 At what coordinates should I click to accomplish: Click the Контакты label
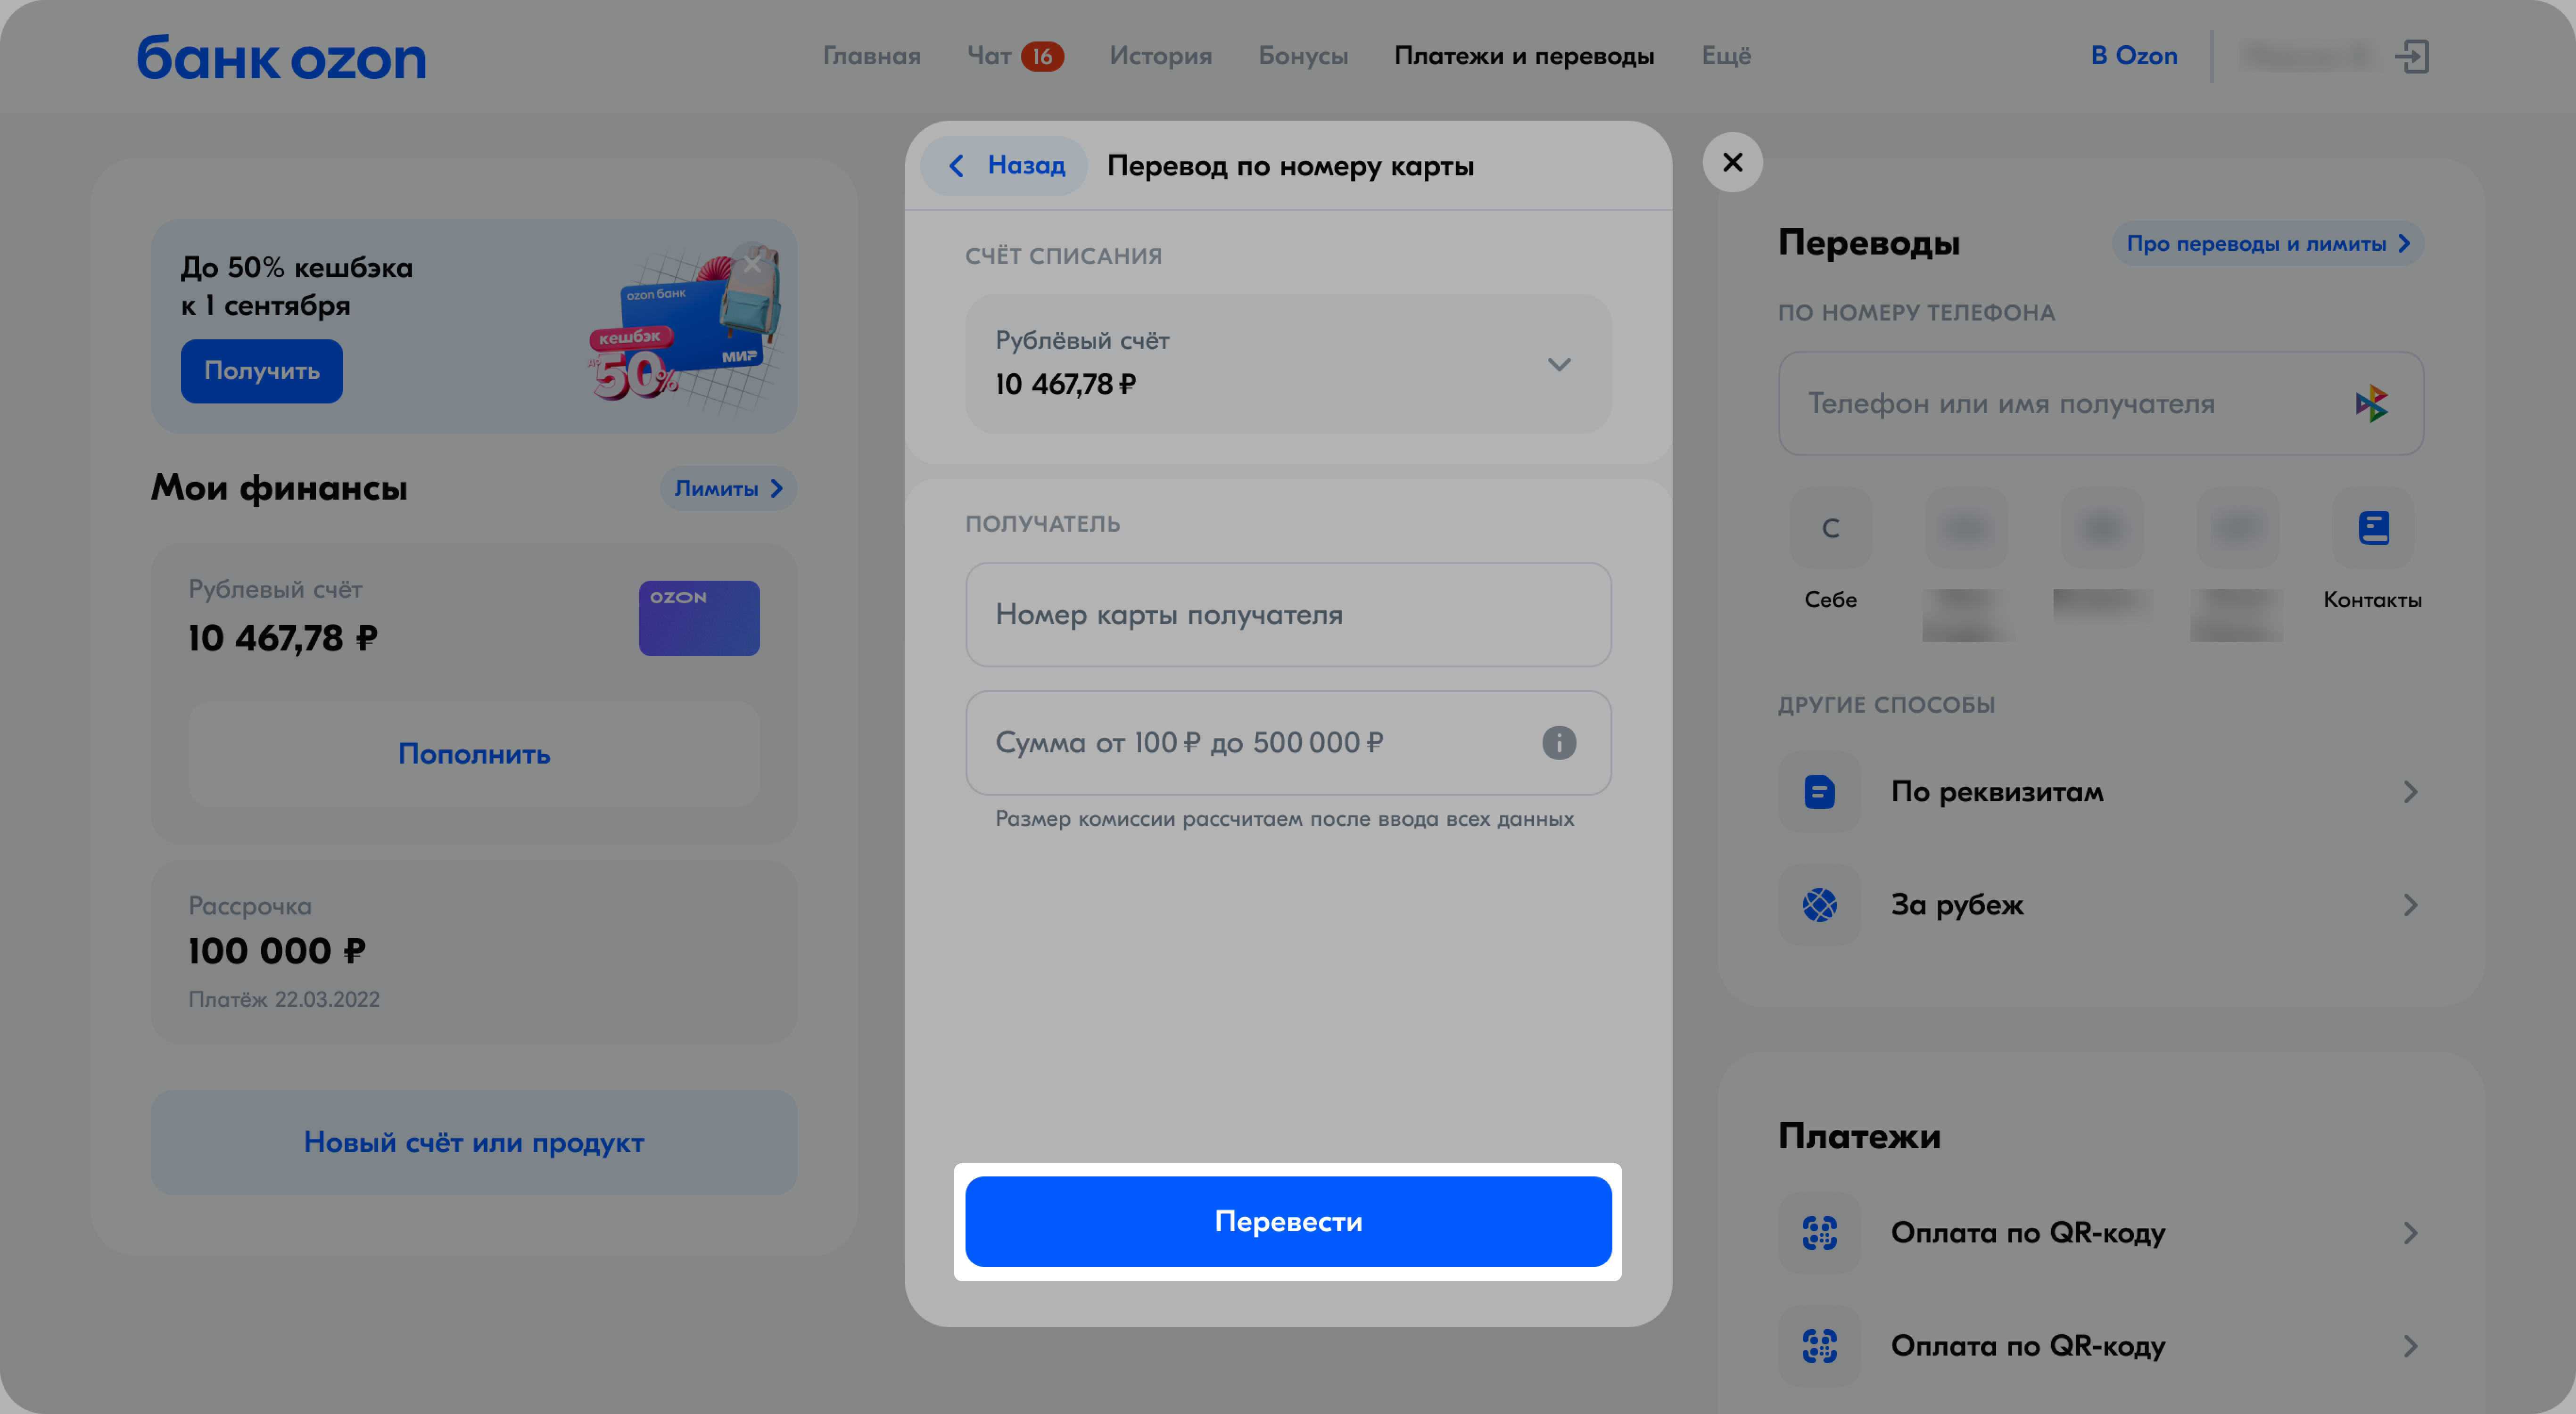tap(2372, 599)
